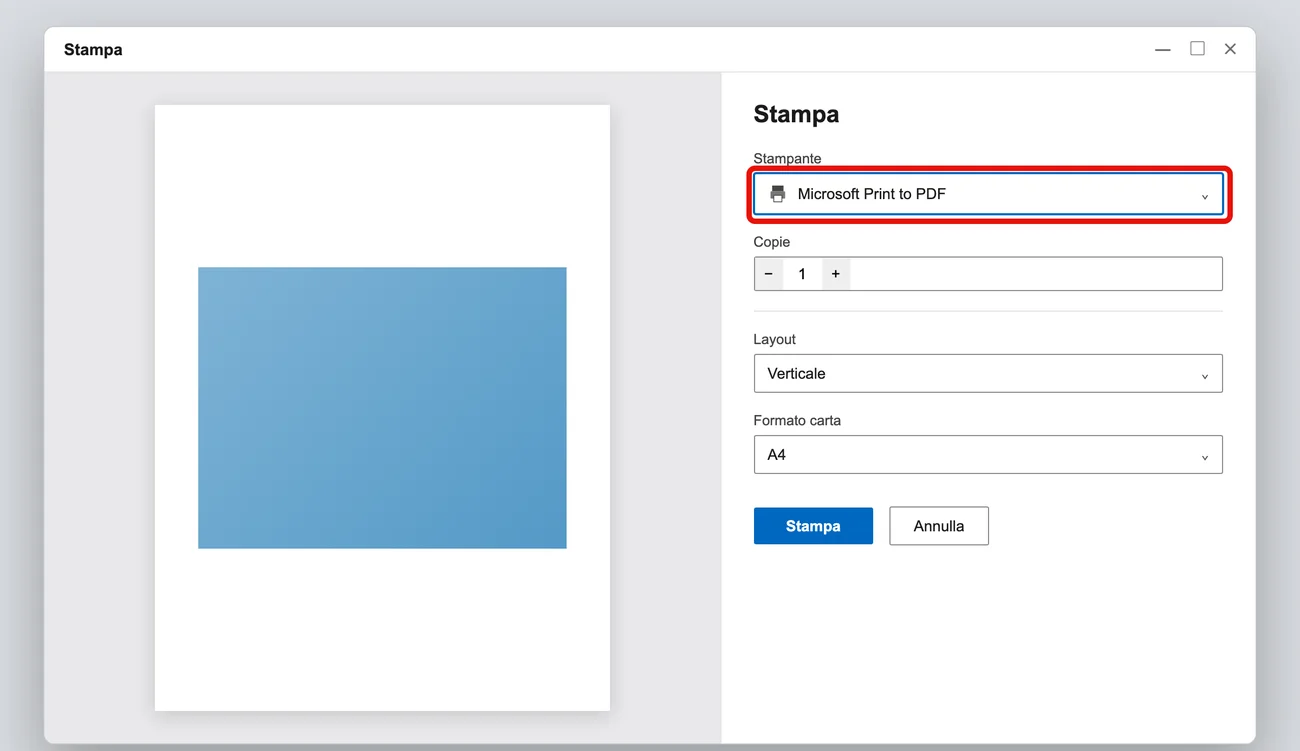Open the Formato carta dropdown showing A4
The width and height of the screenshot is (1300, 751).
(988, 455)
